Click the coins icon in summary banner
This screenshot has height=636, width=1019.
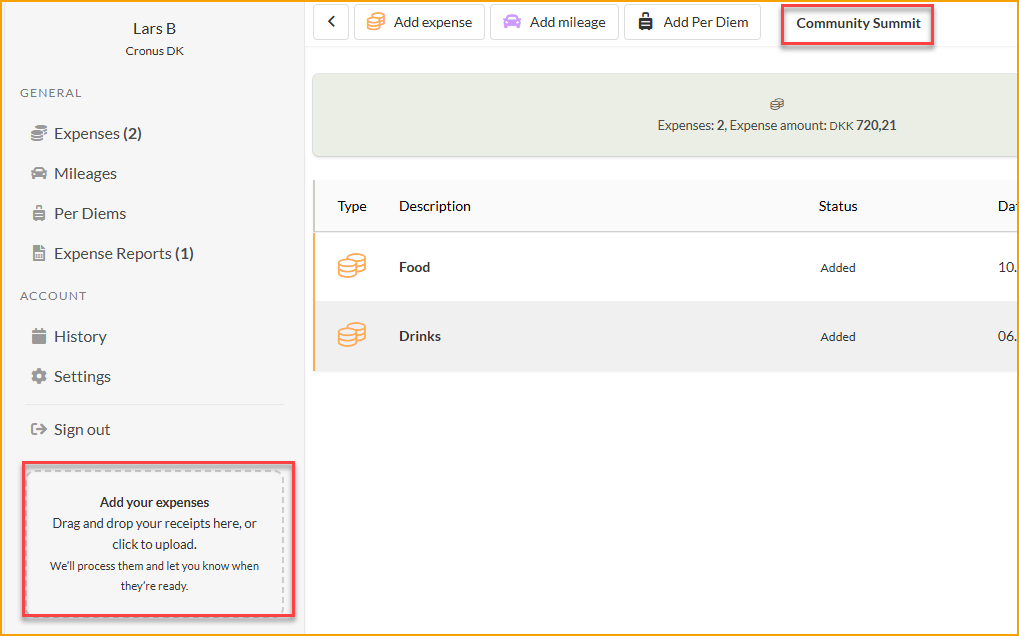tap(777, 104)
